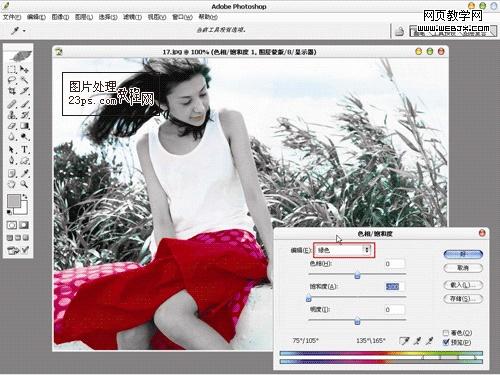Switch to Quick Mask mode
Image resolution: width=500 pixels, height=375 pixels.
[24, 225]
